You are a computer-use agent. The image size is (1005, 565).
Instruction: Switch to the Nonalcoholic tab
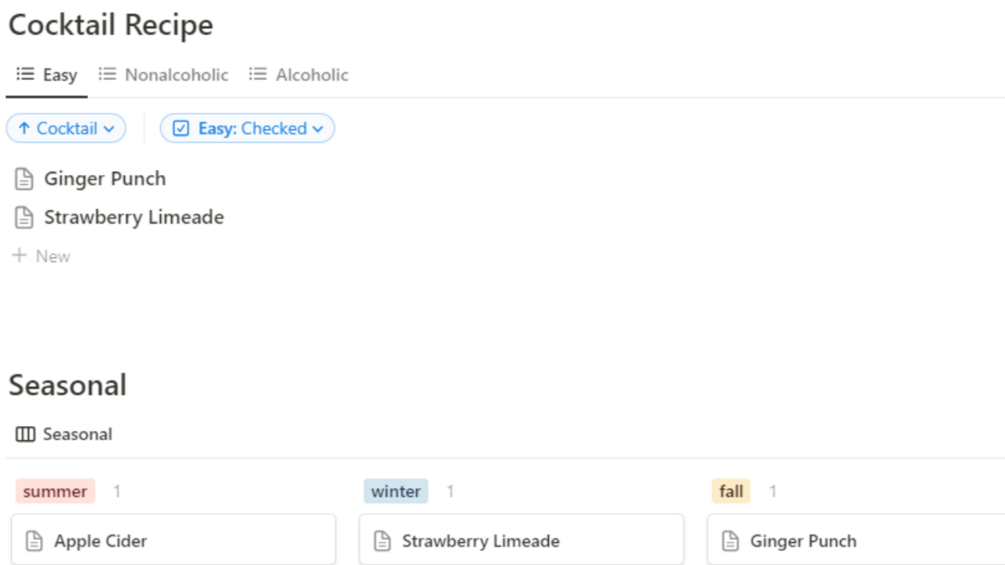[x=176, y=75]
